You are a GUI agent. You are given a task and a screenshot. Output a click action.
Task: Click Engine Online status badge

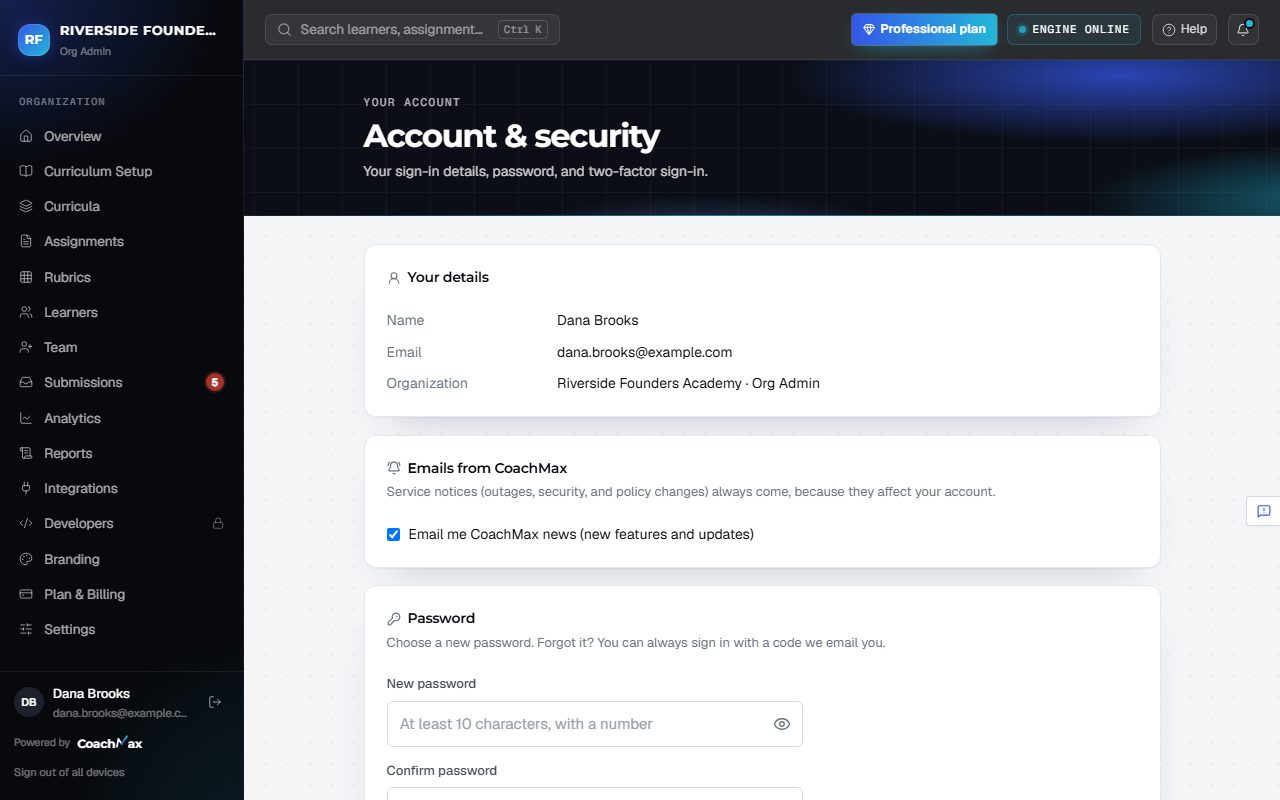(x=1074, y=29)
